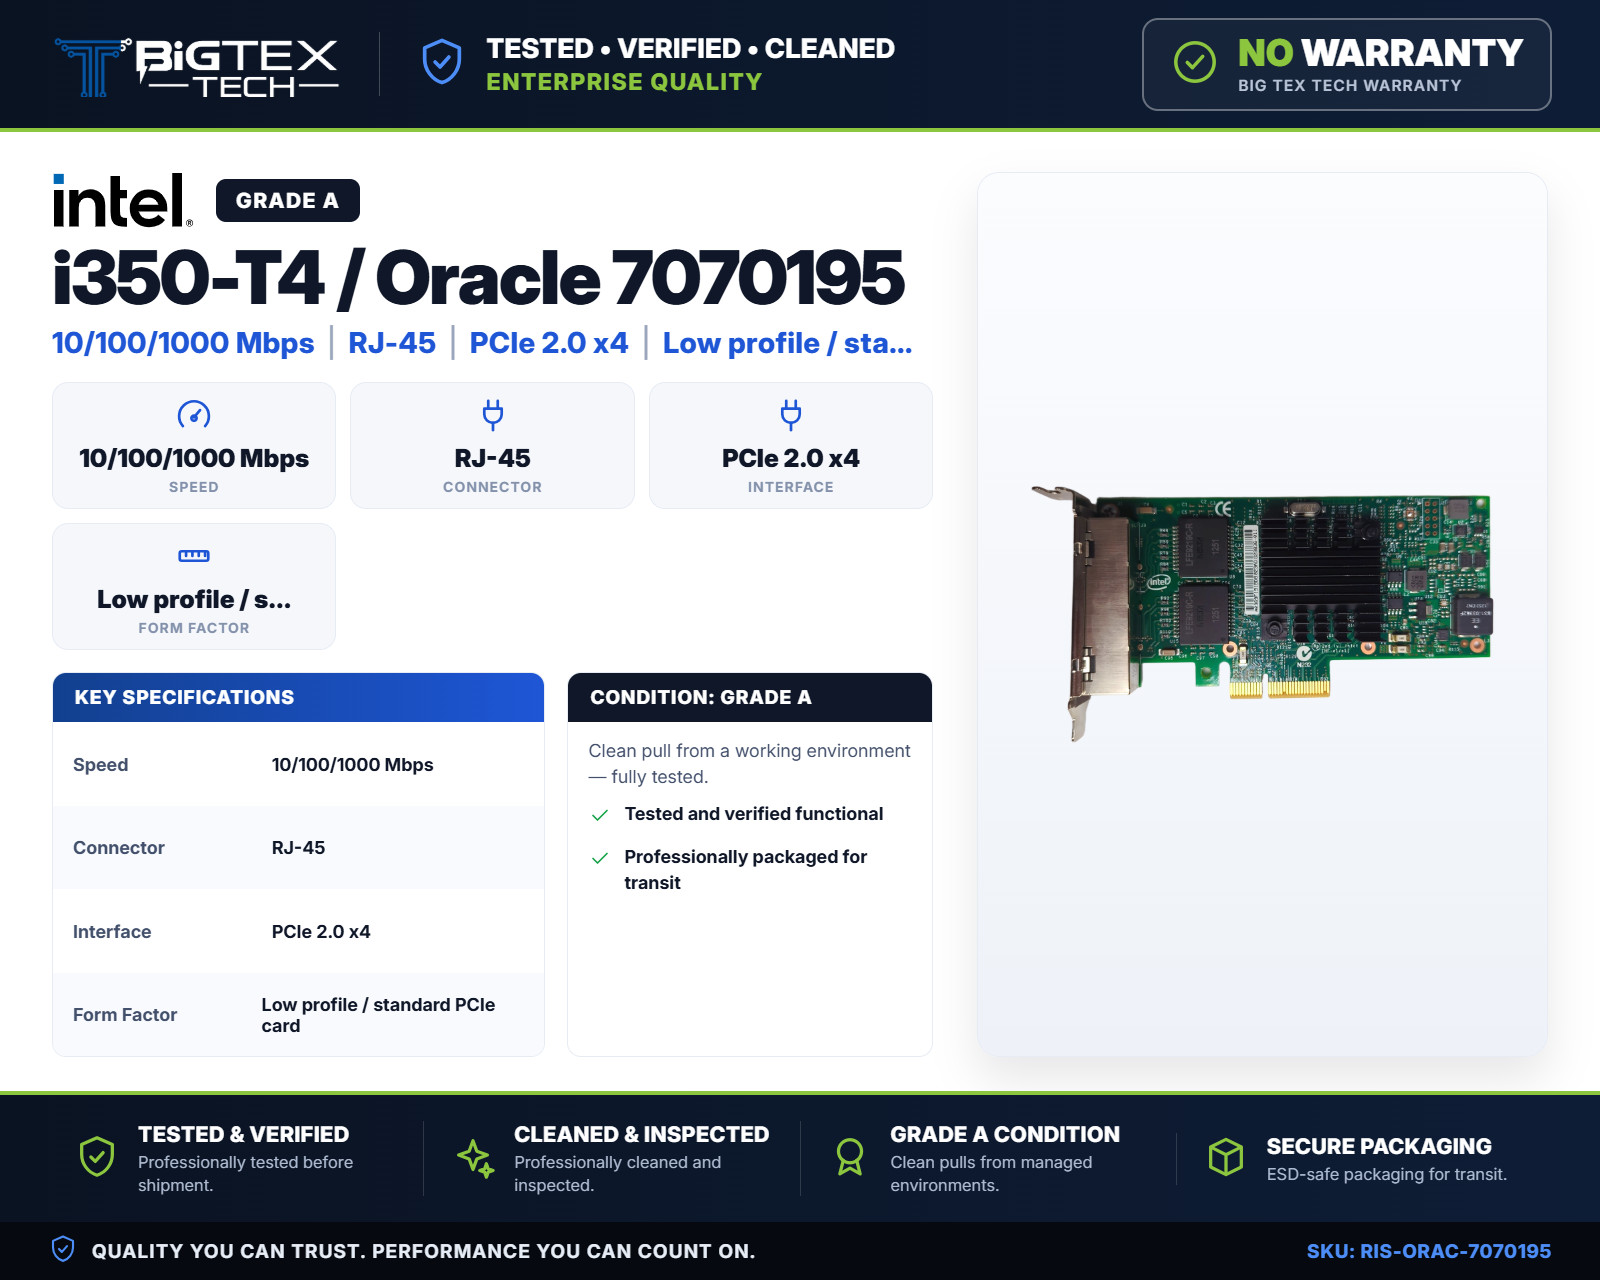Viewport: 1600px width, 1280px height.
Task: Click the Low profile / standard PCIe card value
Action: click(x=378, y=1015)
